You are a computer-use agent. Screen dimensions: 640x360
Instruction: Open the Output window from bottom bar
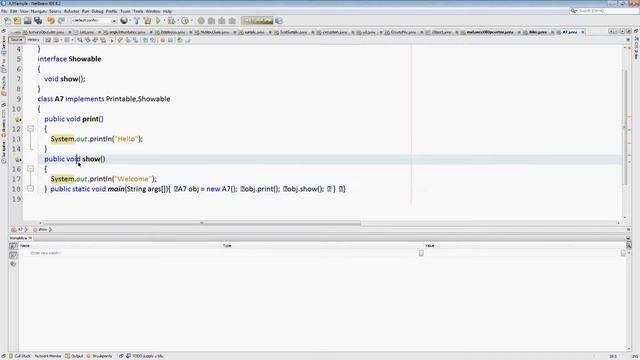point(74,356)
